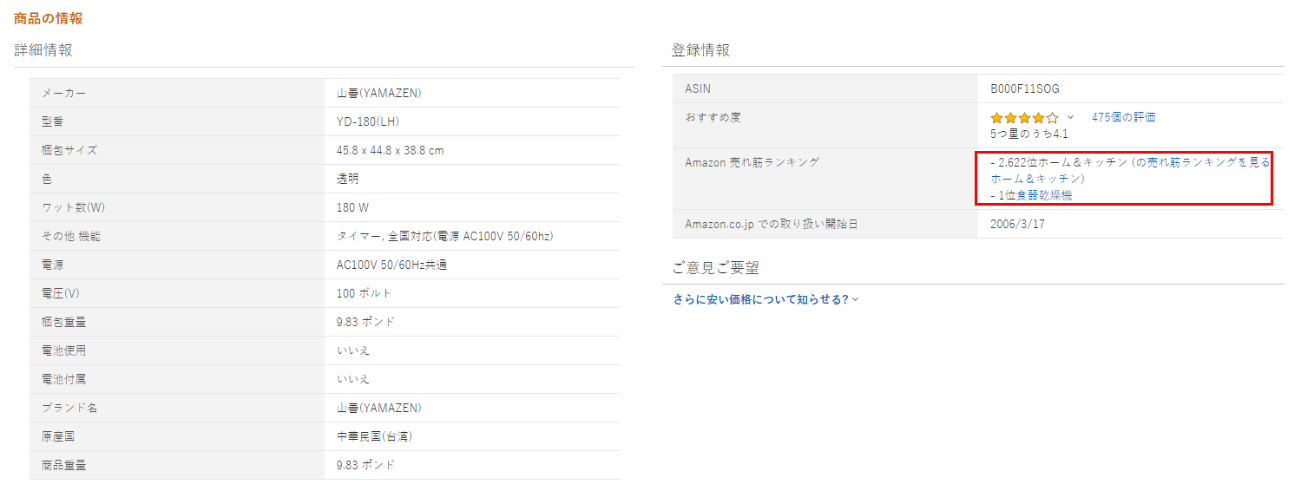Click the 詳細情報 section heading
Screen dimensions: 1301x491
(43, 49)
